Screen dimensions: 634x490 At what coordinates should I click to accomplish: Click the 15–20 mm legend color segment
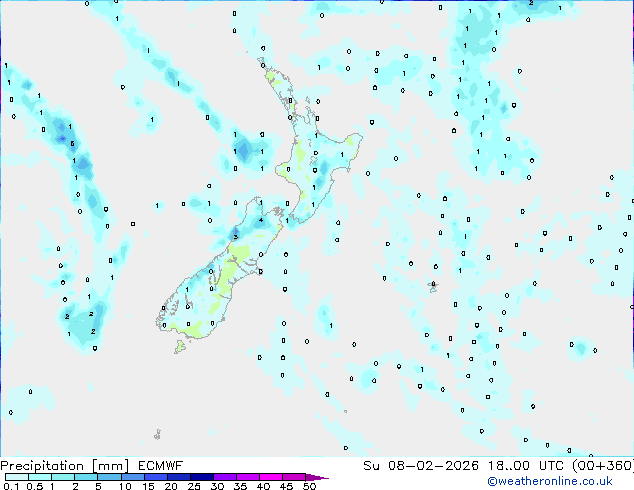(x=155, y=477)
